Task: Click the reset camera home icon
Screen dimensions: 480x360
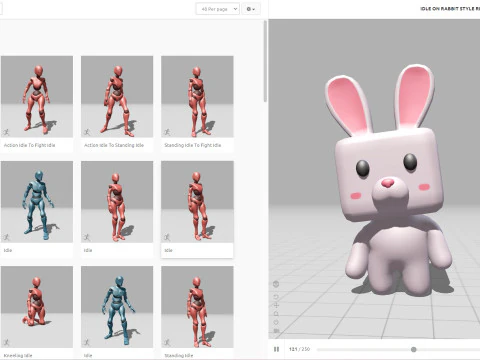Action: 276,314
